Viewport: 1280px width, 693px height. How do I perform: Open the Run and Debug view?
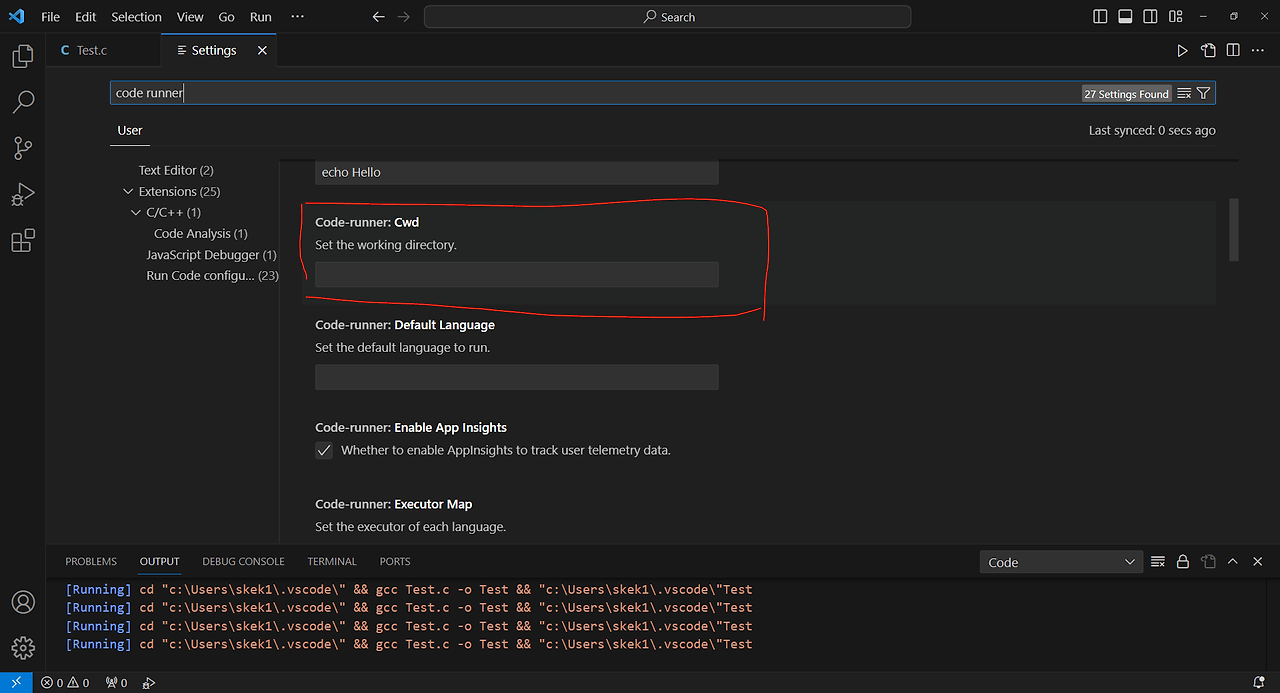coord(23,194)
